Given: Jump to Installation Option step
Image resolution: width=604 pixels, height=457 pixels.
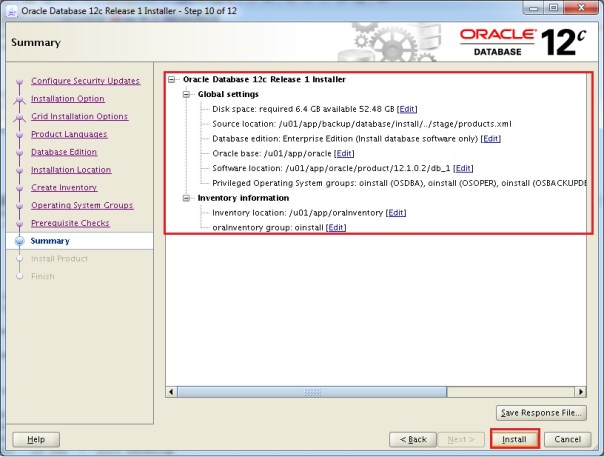Looking at the screenshot, I should pos(67,99).
